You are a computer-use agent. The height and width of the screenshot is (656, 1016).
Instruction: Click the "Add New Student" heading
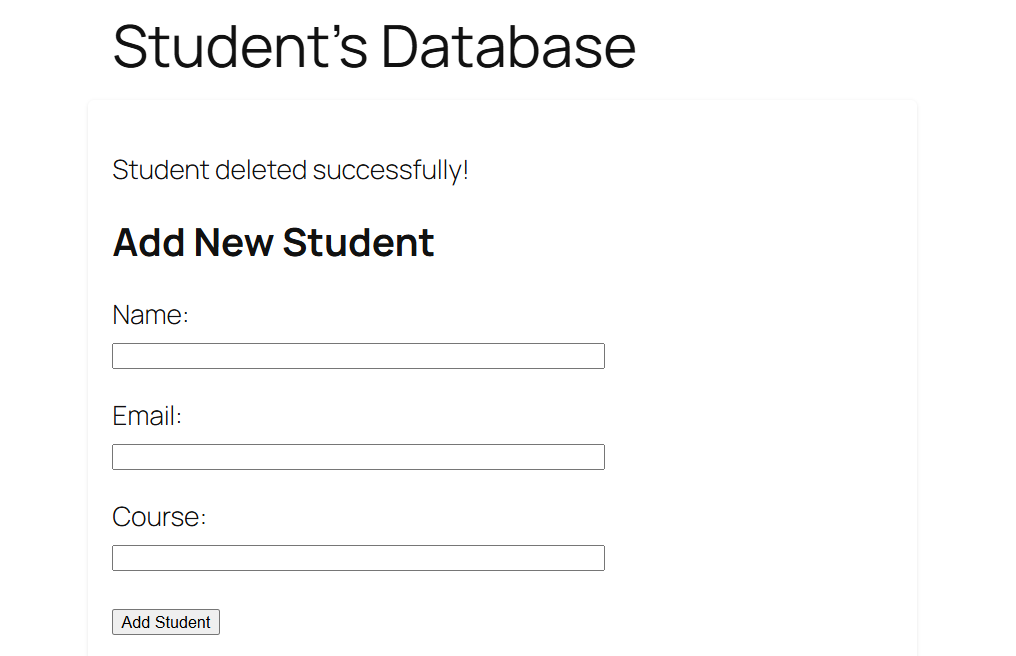point(273,242)
